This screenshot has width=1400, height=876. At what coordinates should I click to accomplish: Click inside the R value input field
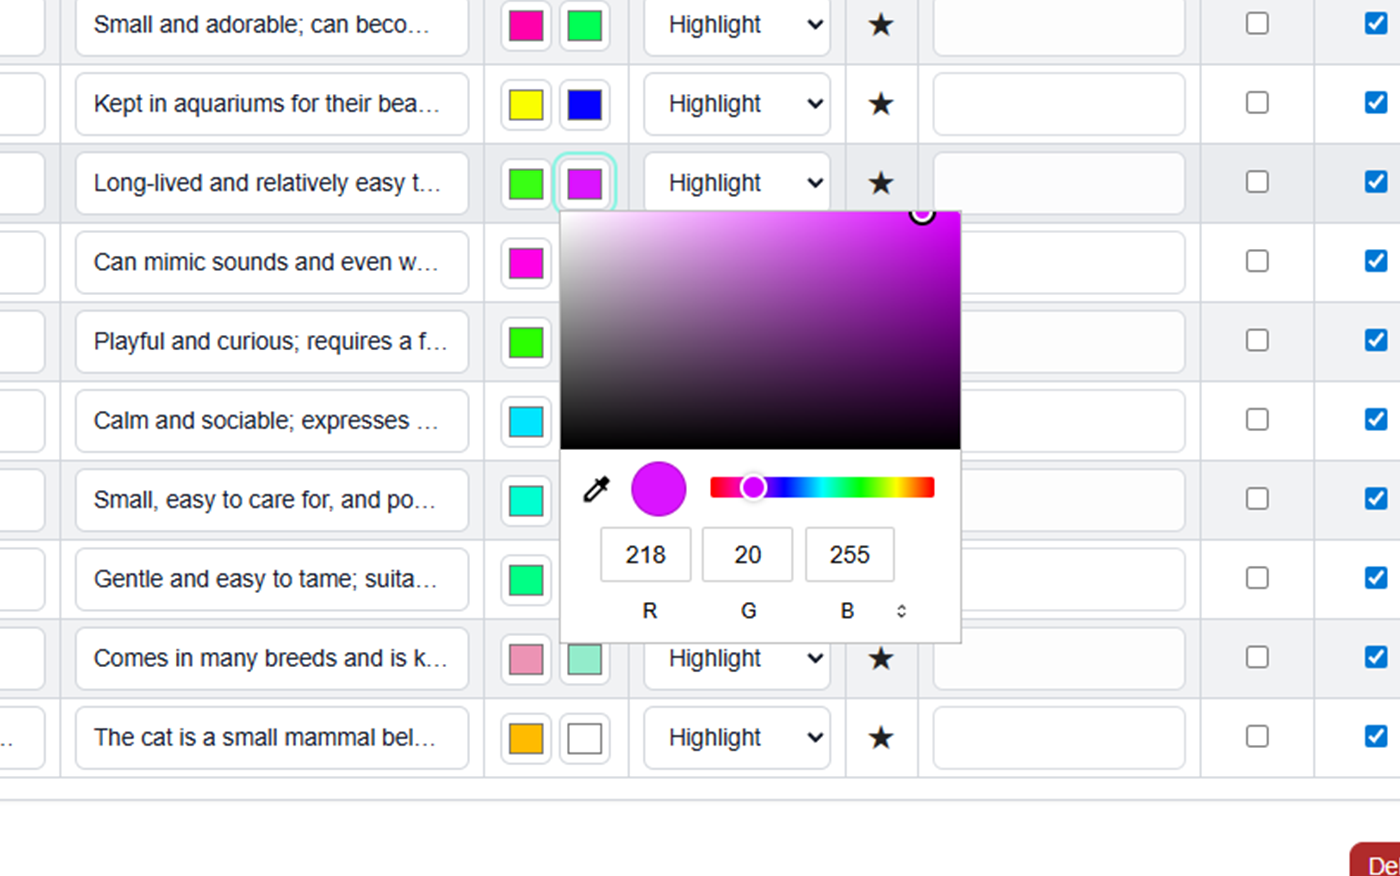[x=645, y=554]
